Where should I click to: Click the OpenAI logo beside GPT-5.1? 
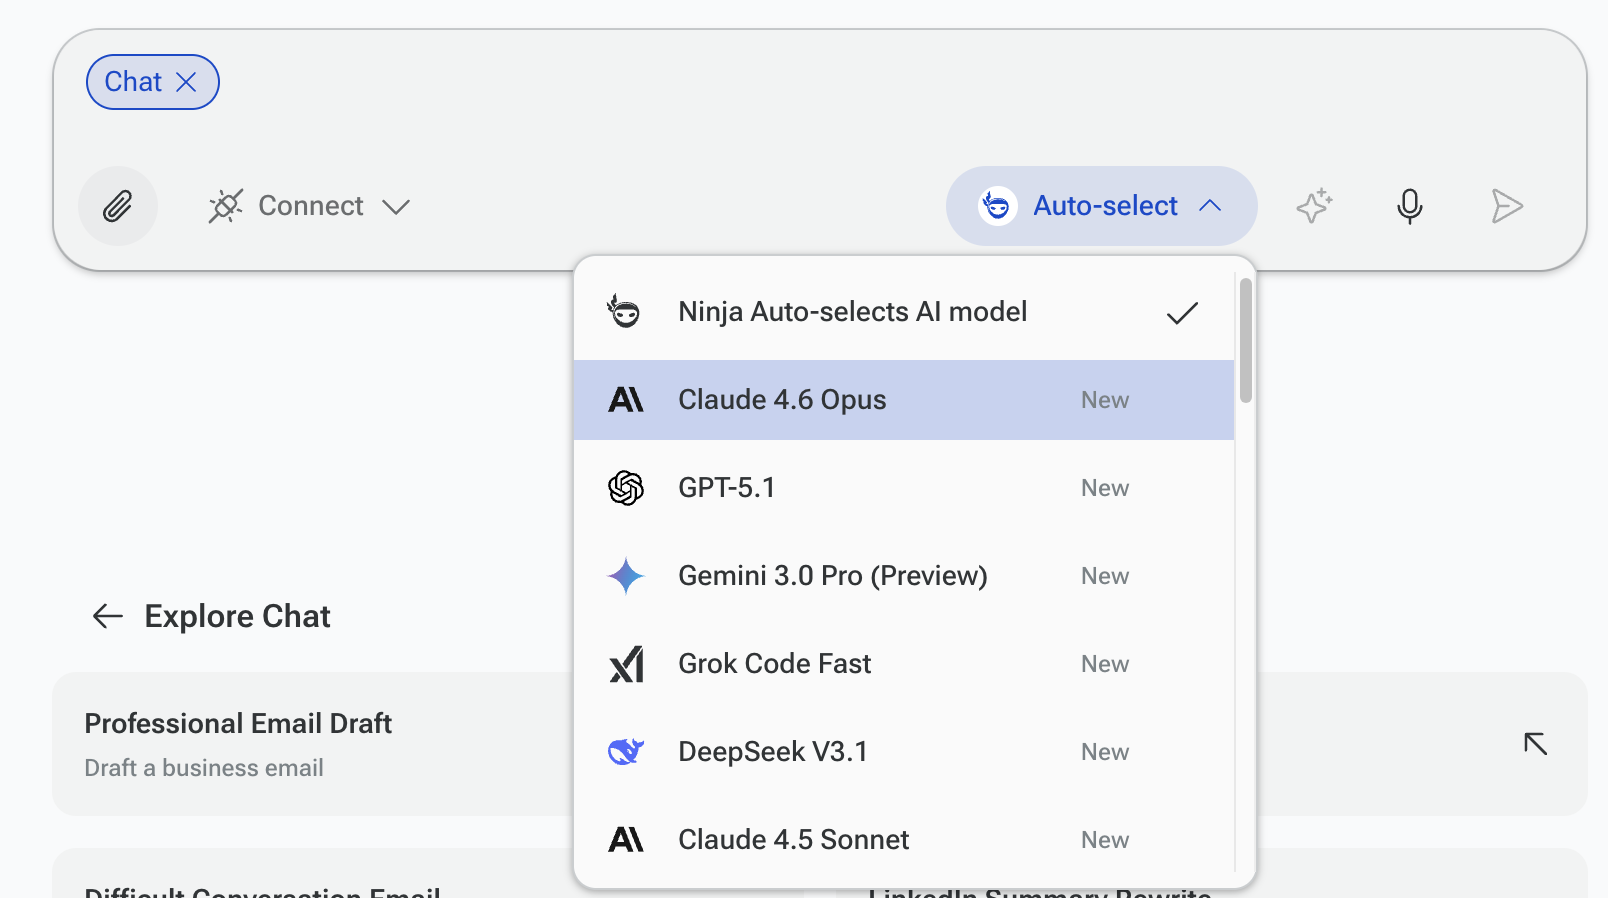[x=626, y=488]
